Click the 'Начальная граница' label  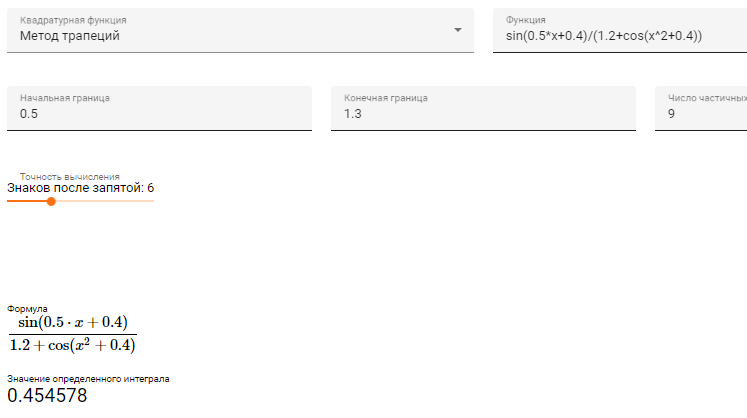[65, 98]
